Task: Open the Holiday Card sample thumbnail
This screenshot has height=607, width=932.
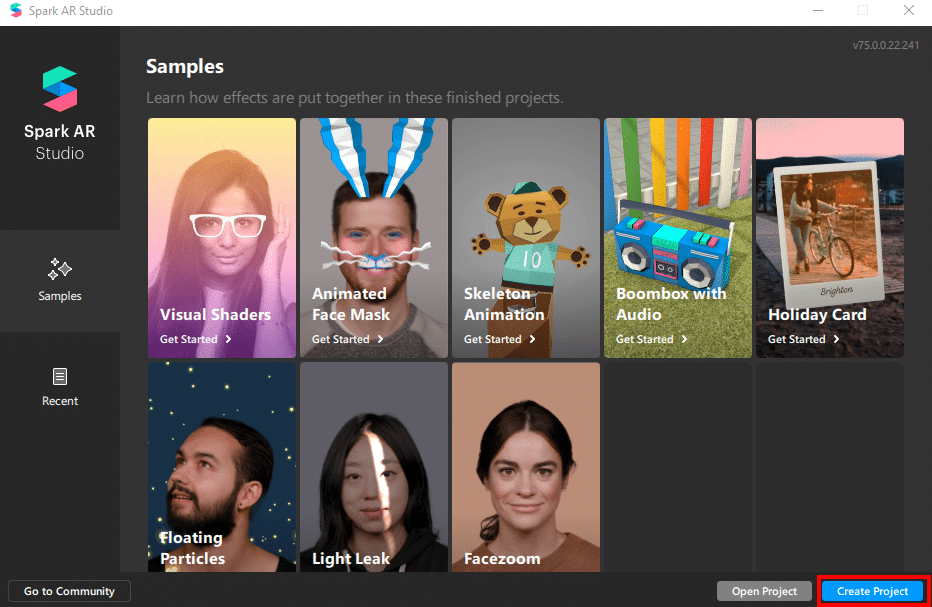Action: pyautogui.click(x=830, y=238)
